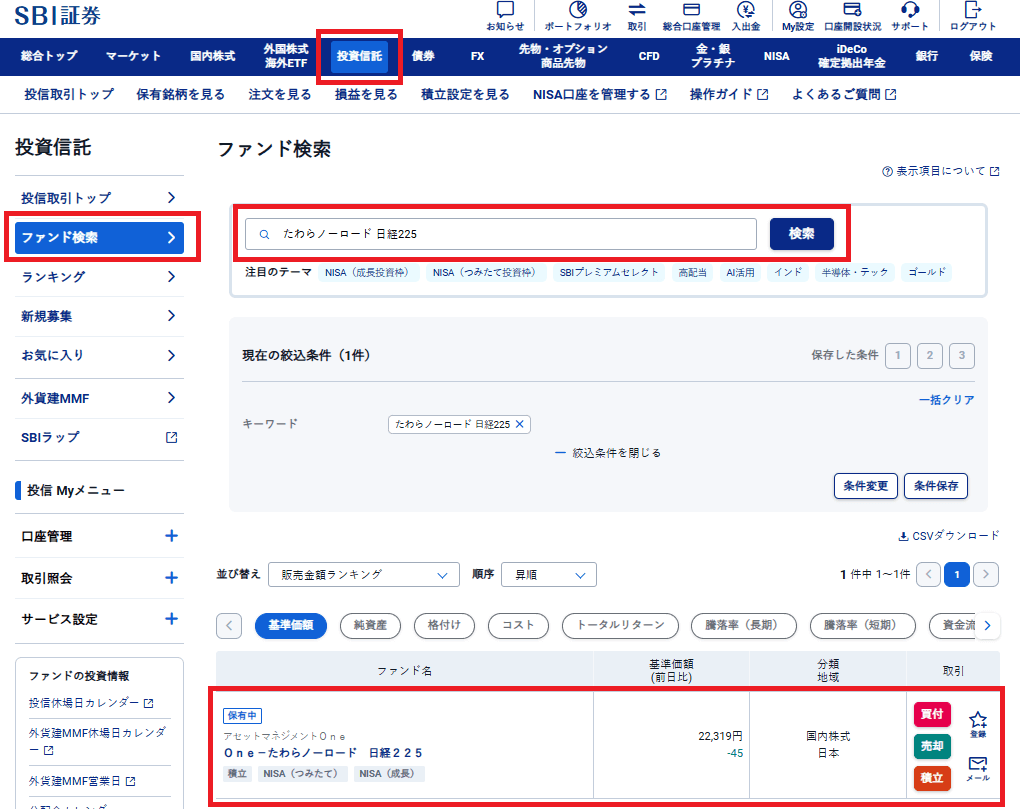
Task: Select the 半導体・テック theme tag
Action: 855,272
